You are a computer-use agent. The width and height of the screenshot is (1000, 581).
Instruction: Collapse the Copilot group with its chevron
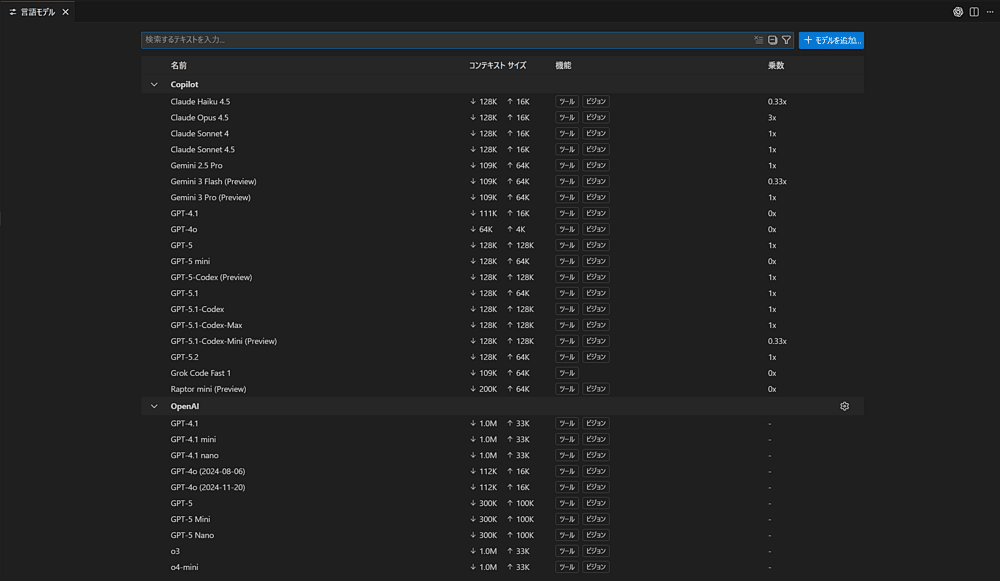tap(154, 84)
